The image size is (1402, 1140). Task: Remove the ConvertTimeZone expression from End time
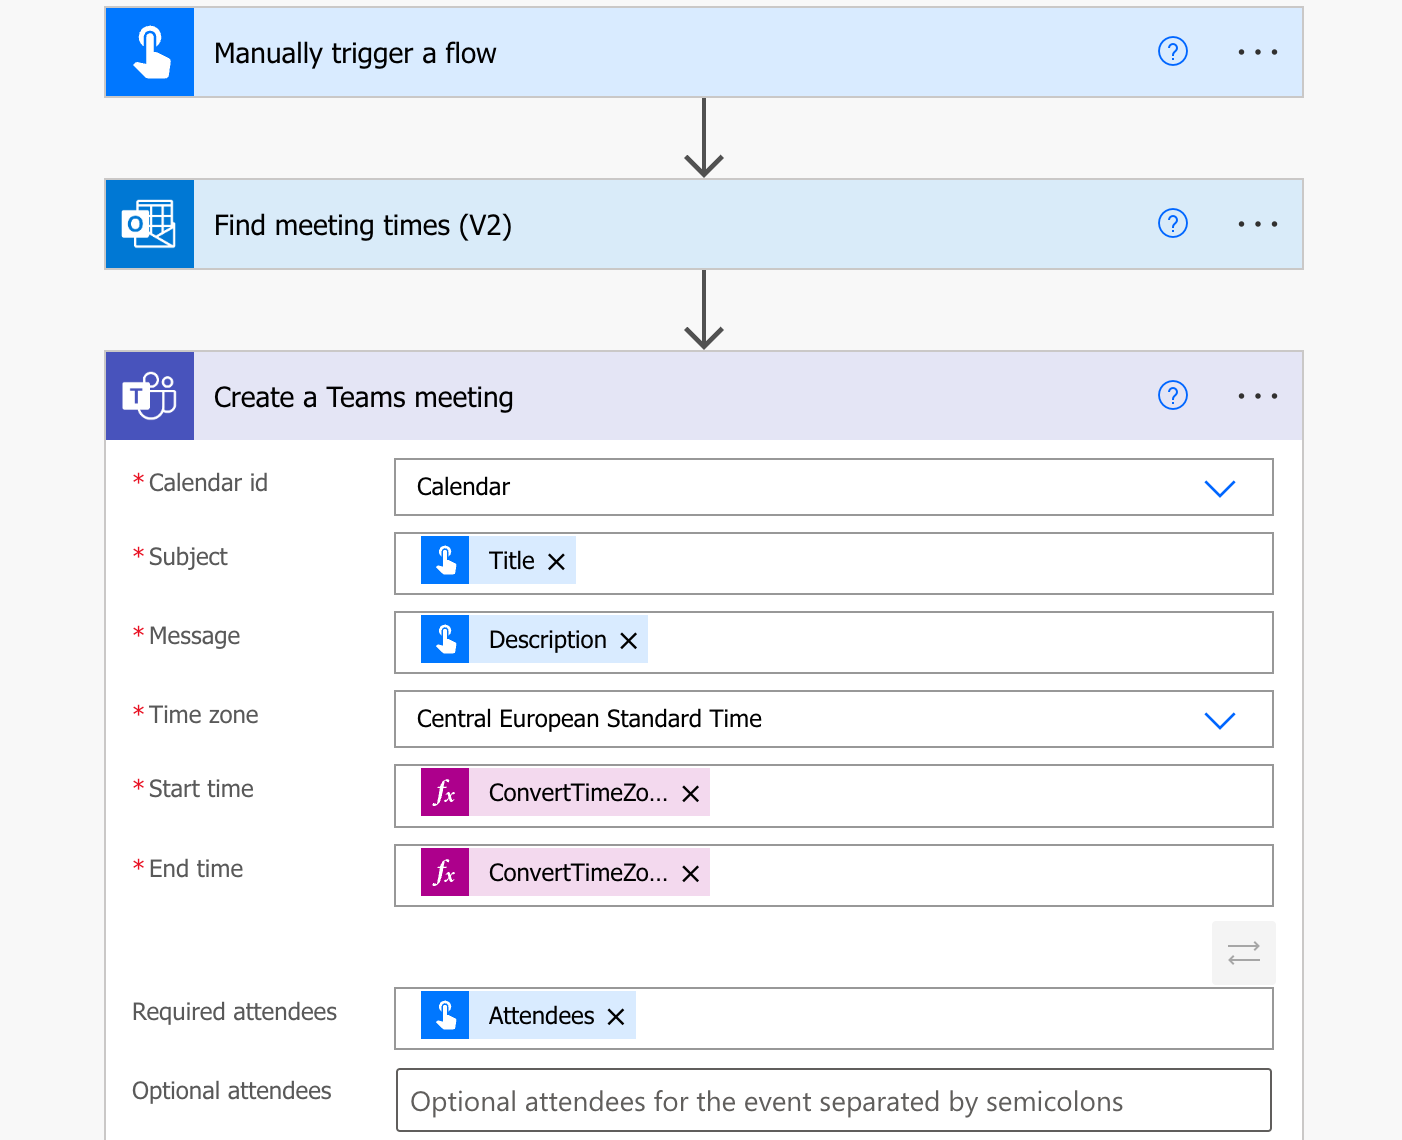(x=690, y=874)
